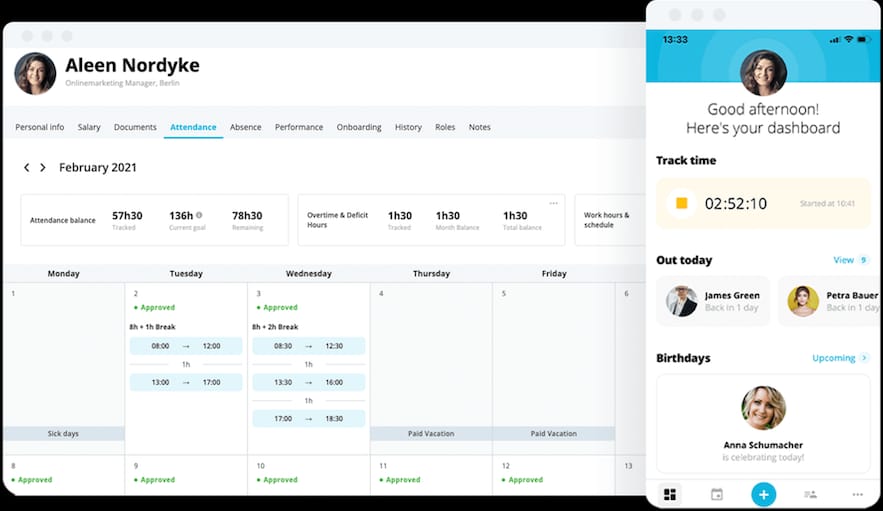Image resolution: width=883 pixels, height=511 pixels.
Task: View all people out today
Action: pos(851,260)
